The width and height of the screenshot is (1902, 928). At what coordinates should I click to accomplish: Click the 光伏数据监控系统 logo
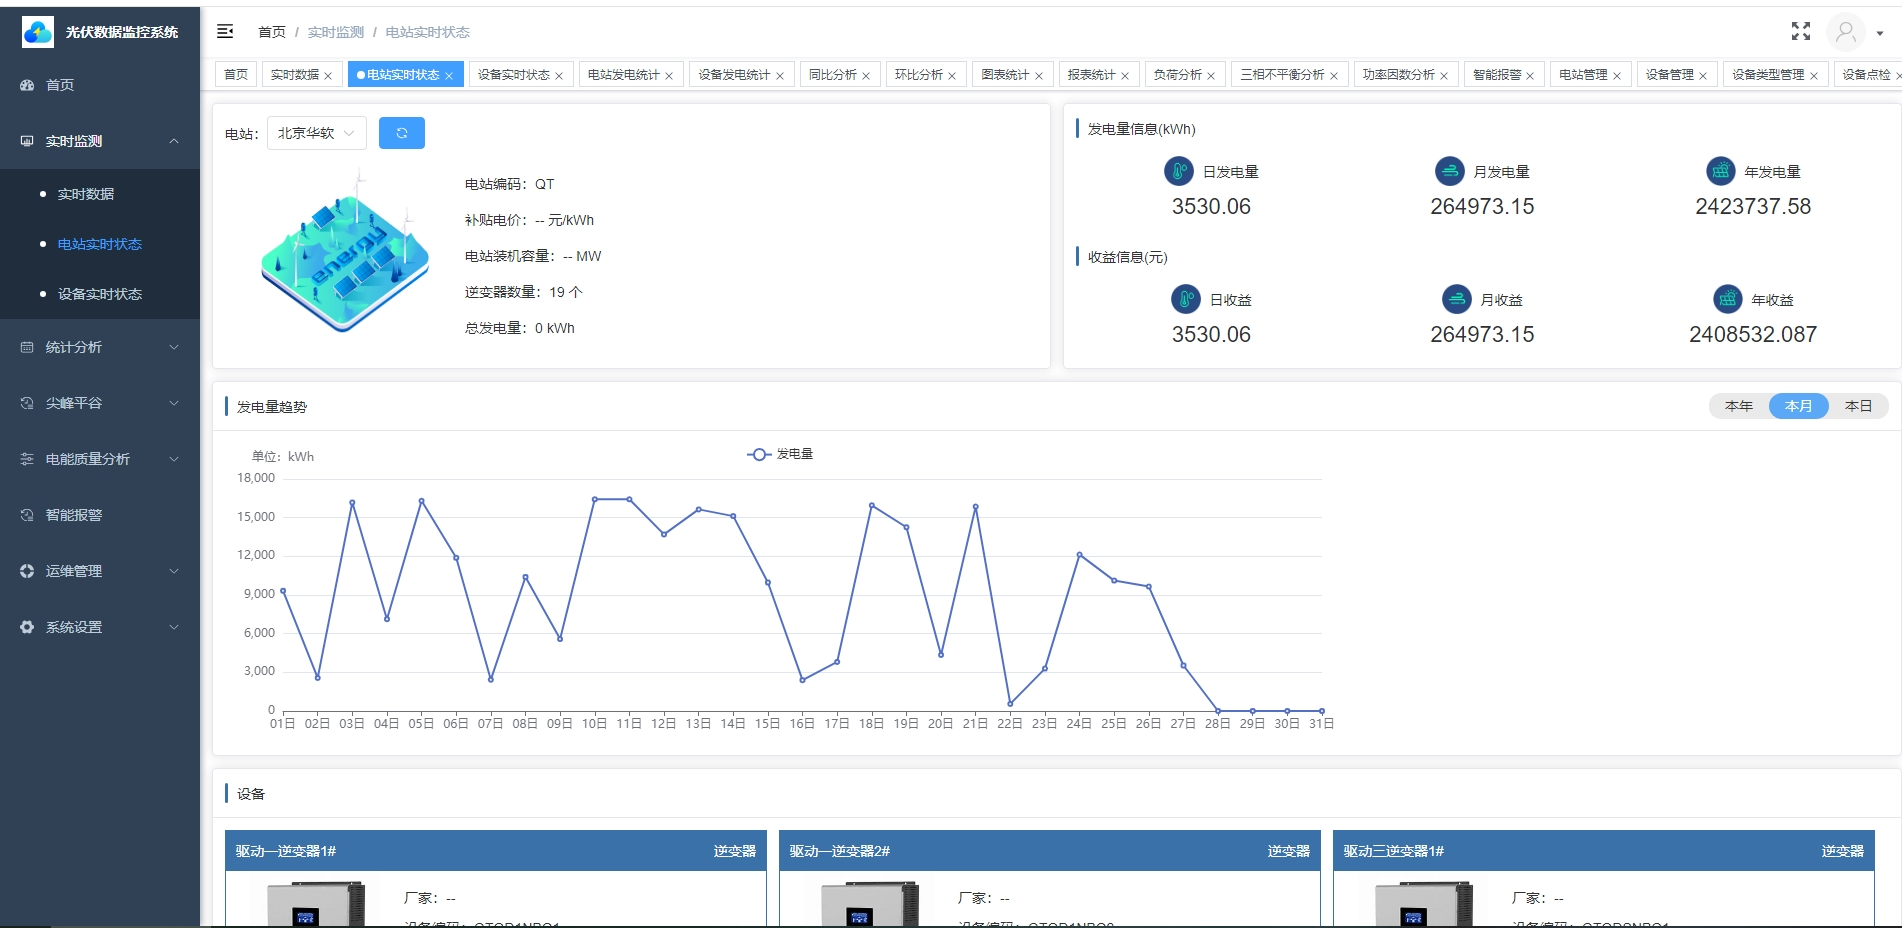pos(38,32)
